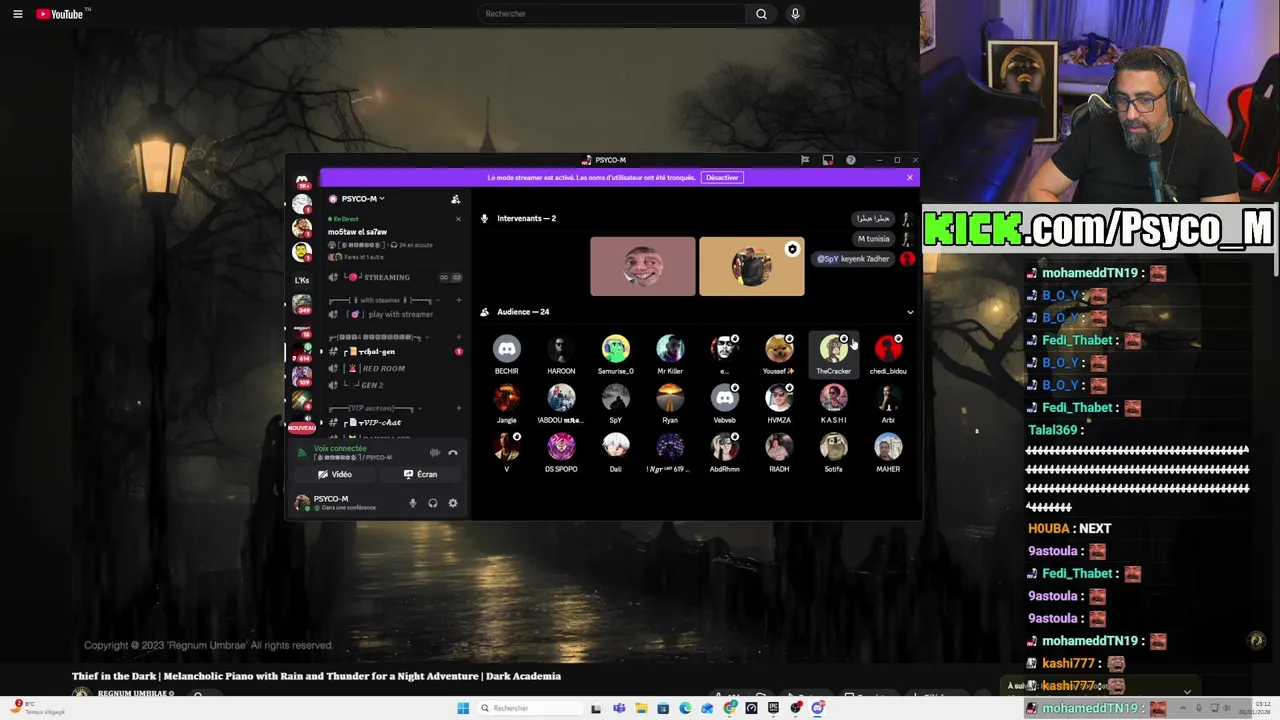Close the streamer mode purple banner
The height and width of the screenshot is (720, 1280).
click(x=909, y=178)
